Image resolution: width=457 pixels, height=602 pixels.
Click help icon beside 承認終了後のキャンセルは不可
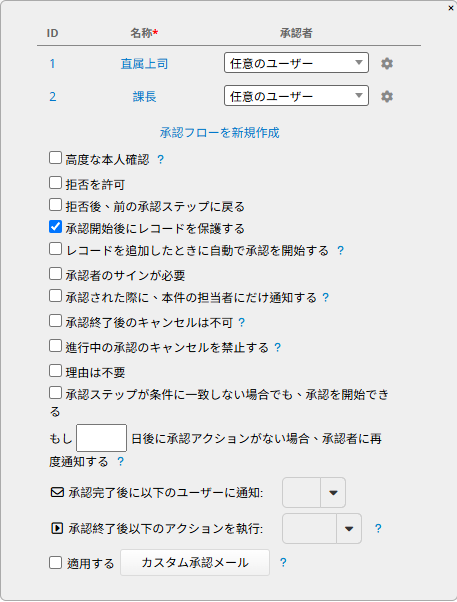coord(242,322)
